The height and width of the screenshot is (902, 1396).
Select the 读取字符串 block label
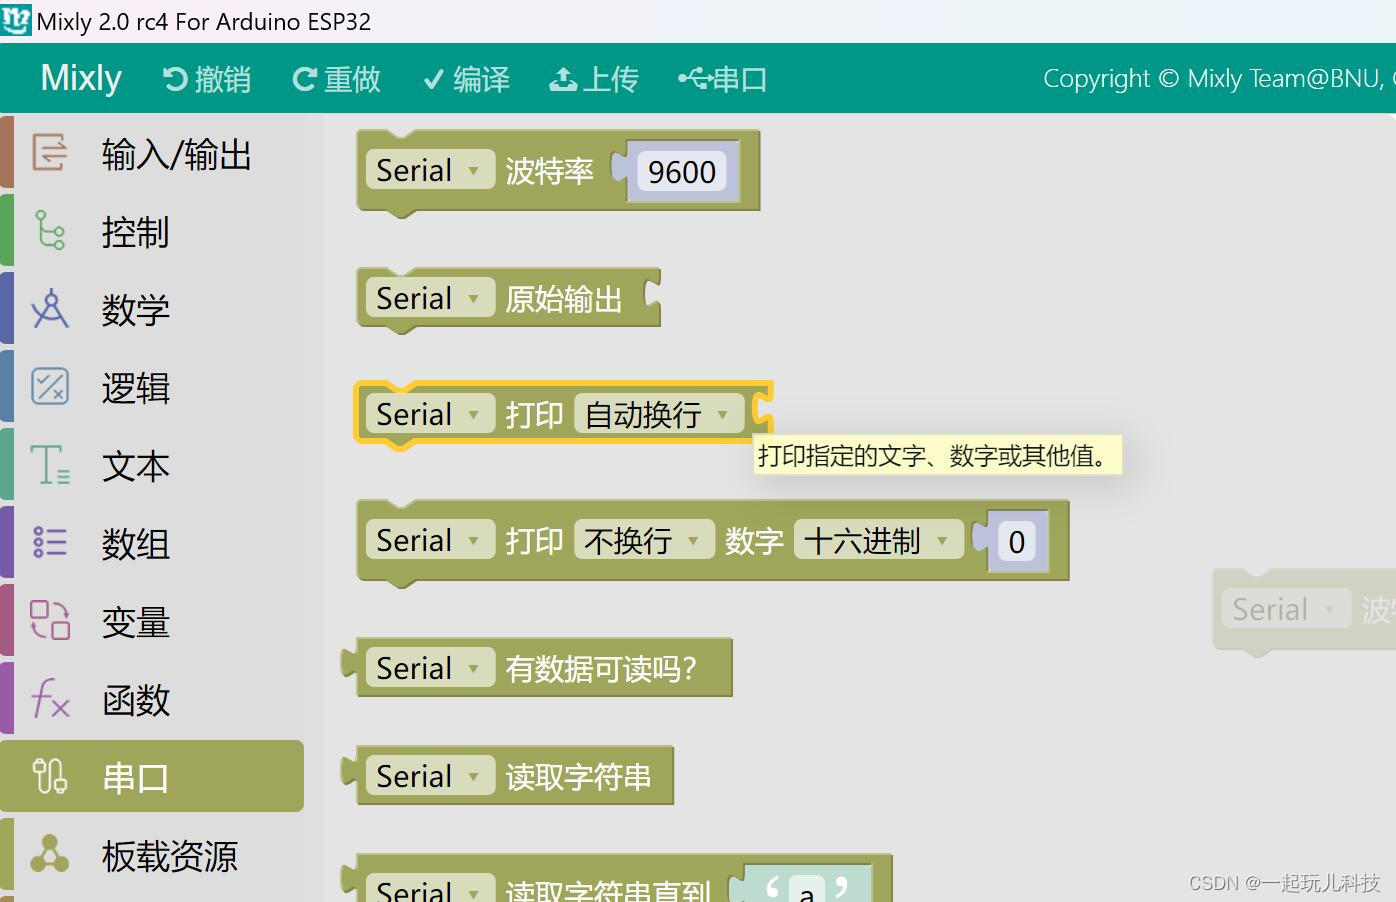578,777
